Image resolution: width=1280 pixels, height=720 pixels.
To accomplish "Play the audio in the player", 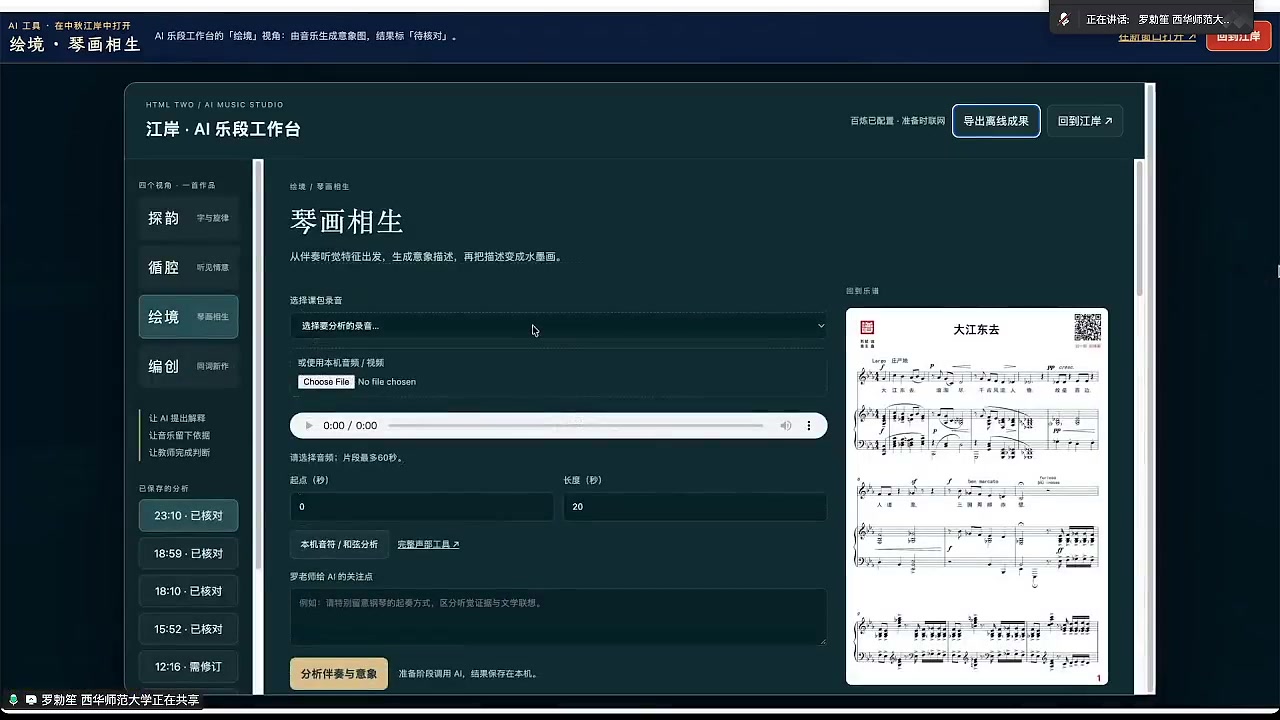I will (309, 425).
